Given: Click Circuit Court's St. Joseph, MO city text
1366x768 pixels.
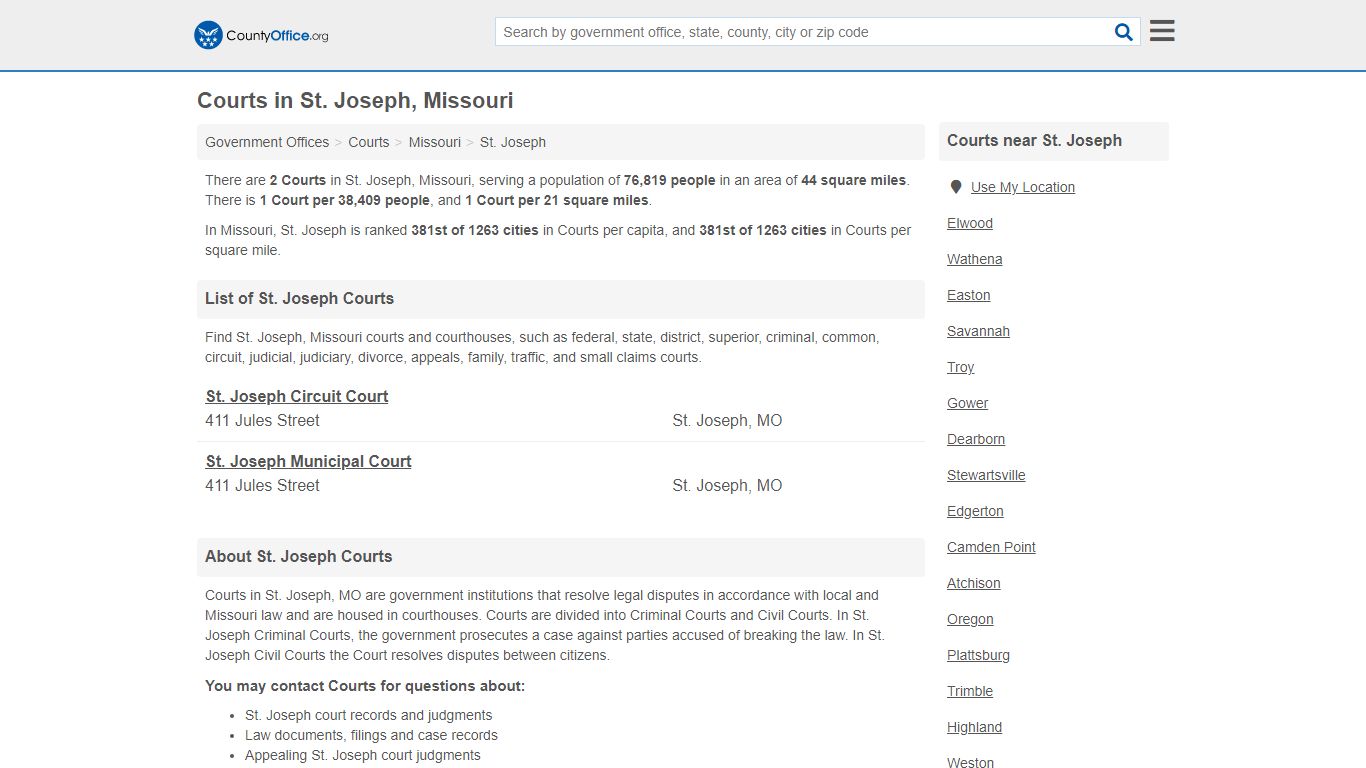Looking at the screenshot, I should click(x=727, y=420).
